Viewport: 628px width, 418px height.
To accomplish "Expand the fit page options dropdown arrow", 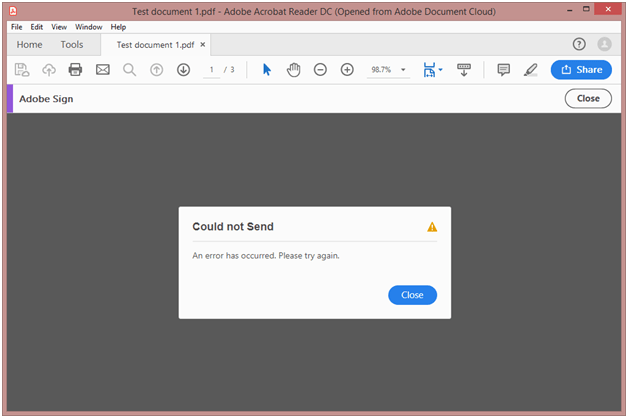I will coord(441,70).
